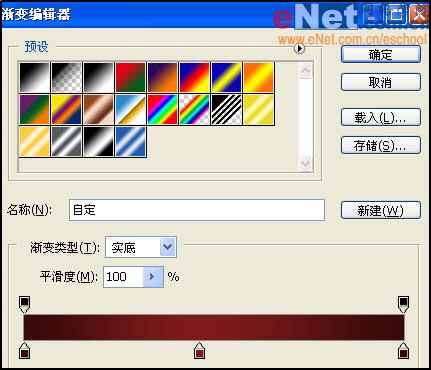Pick the orange-yellow-orange gradient preset

point(258,77)
